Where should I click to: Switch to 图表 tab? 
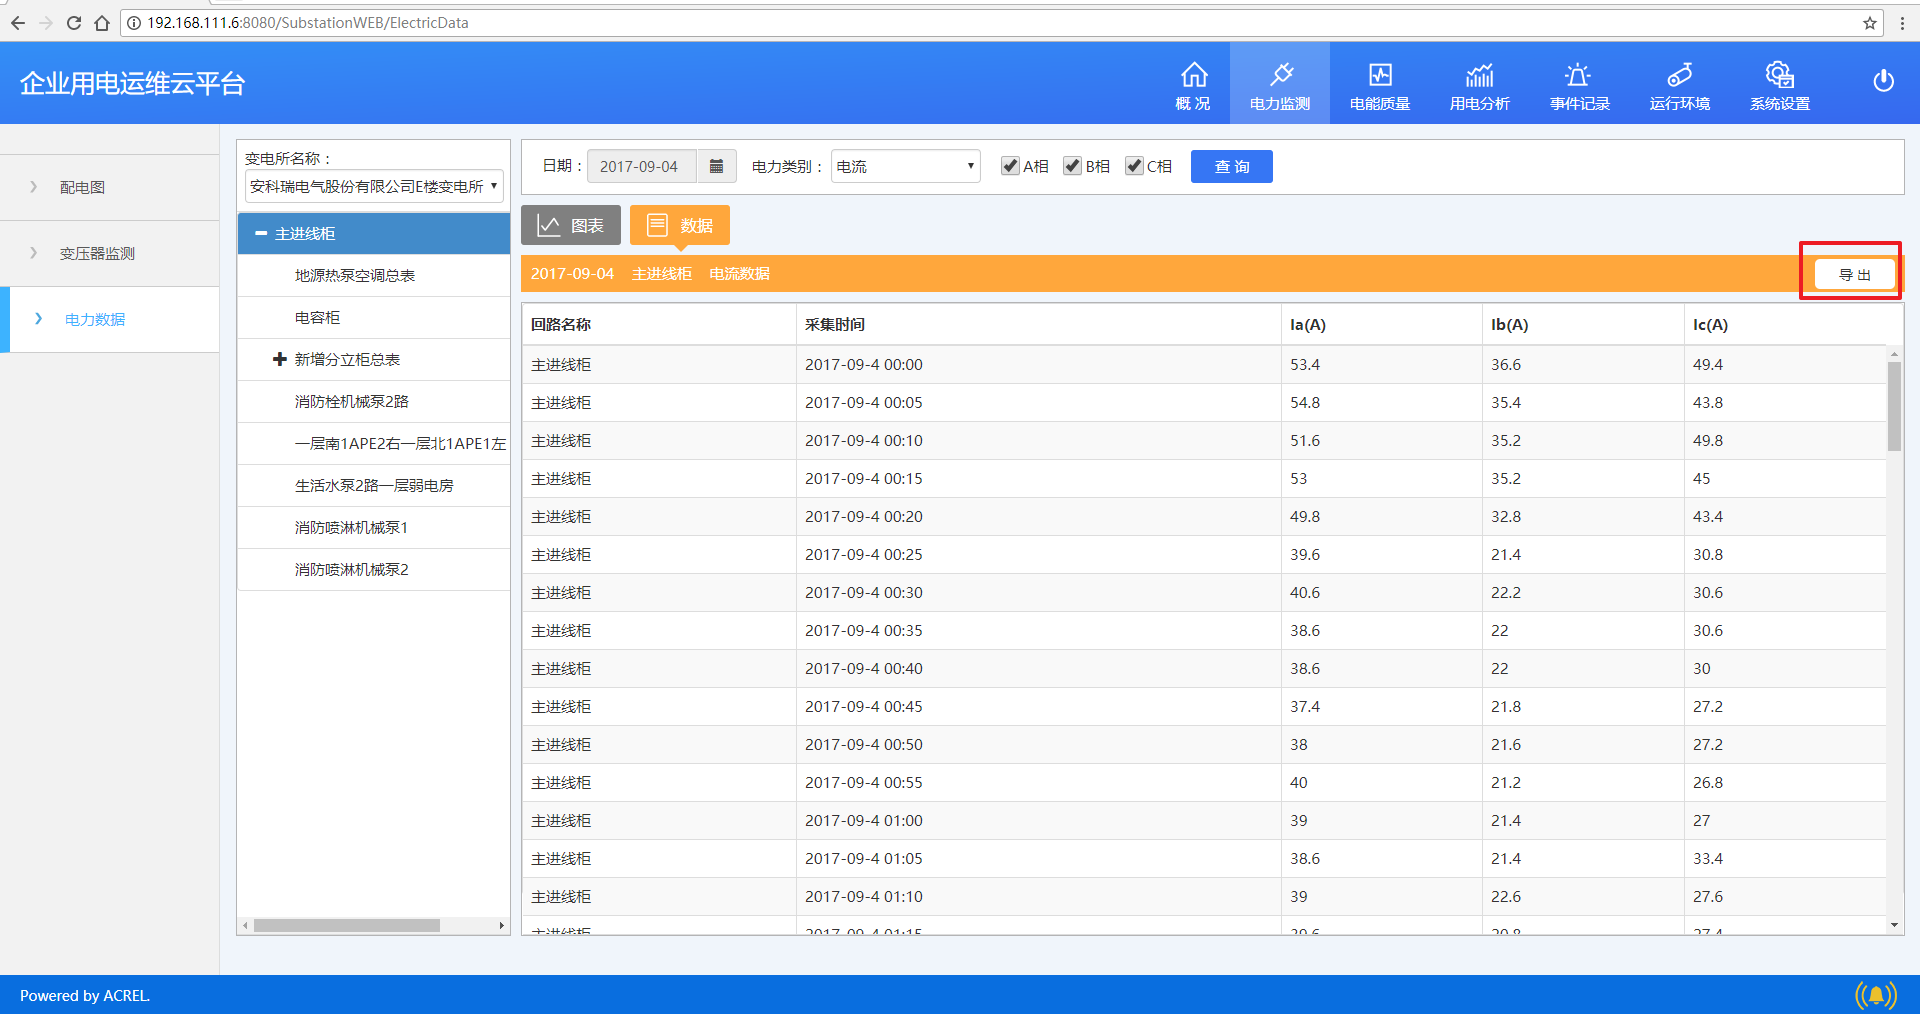[x=571, y=225]
